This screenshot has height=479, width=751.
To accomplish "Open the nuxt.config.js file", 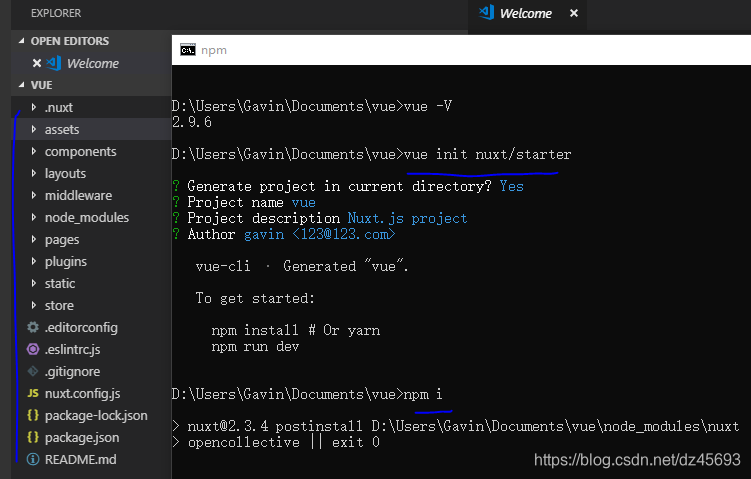I will (x=91, y=394).
